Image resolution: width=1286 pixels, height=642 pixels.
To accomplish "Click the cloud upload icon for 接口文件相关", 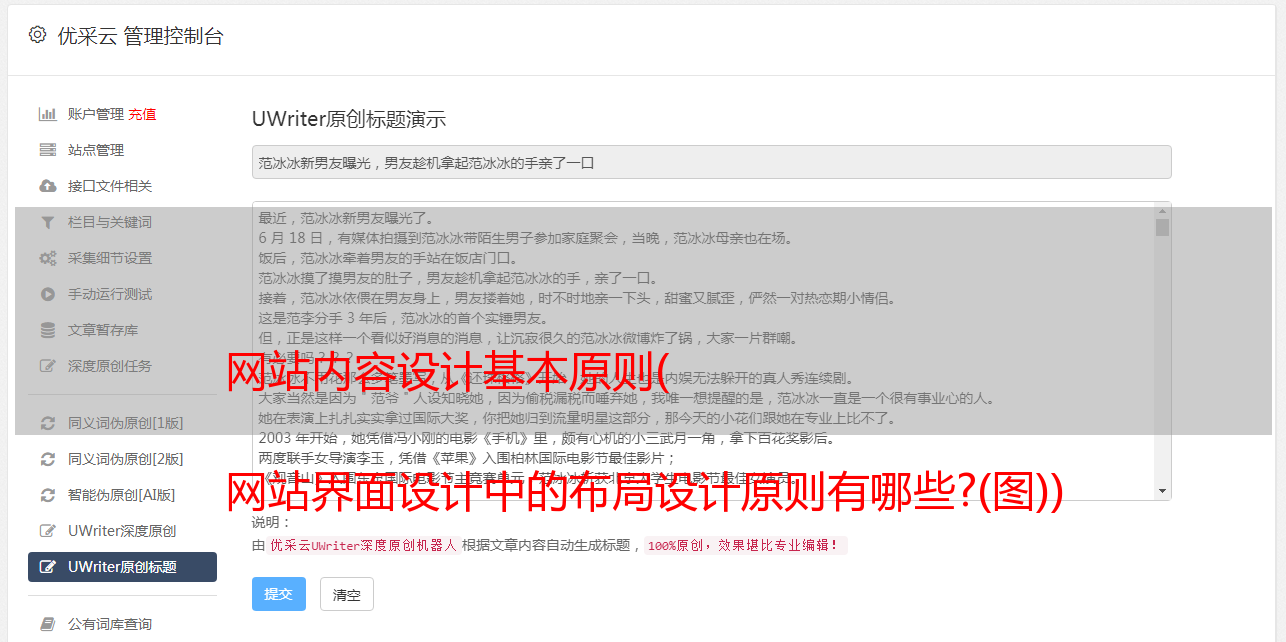I will (x=47, y=186).
